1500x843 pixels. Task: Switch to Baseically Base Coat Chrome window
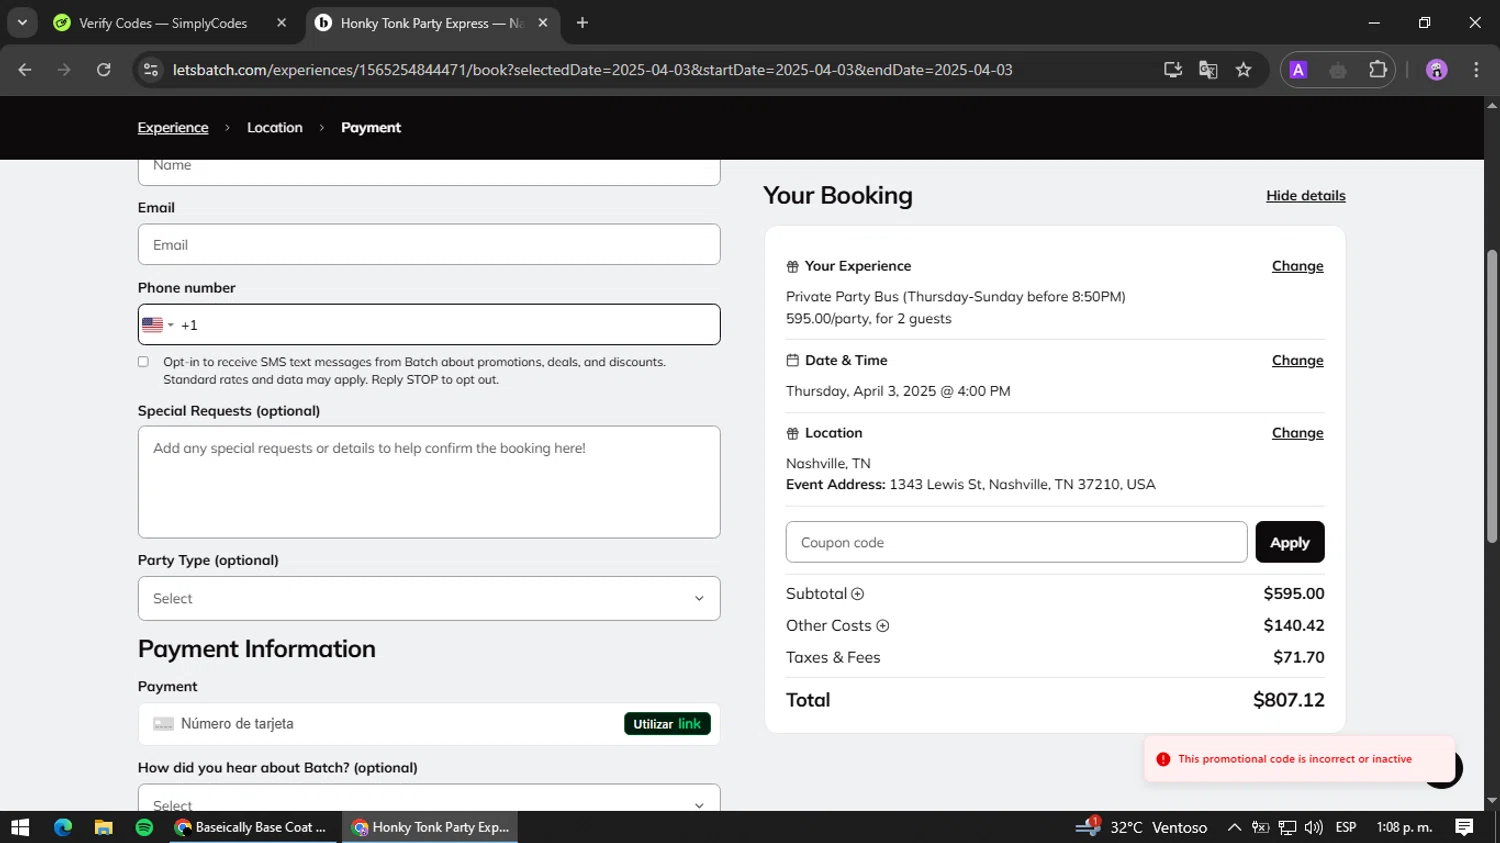click(251, 827)
